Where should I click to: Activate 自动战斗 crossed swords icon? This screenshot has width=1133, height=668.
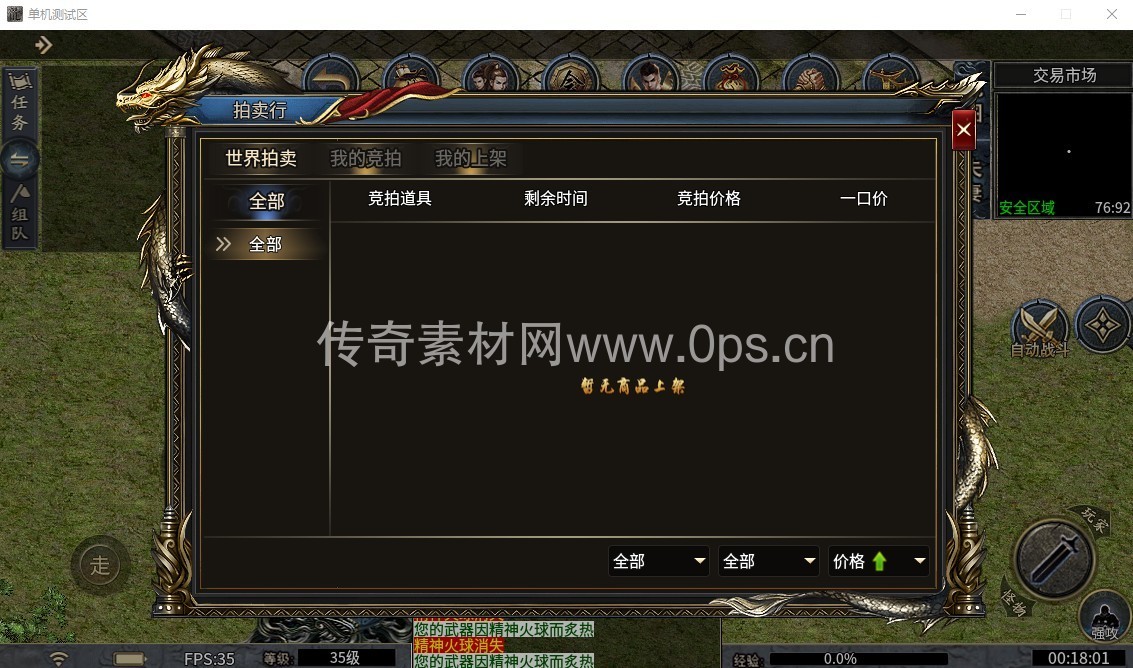[x=1039, y=328]
